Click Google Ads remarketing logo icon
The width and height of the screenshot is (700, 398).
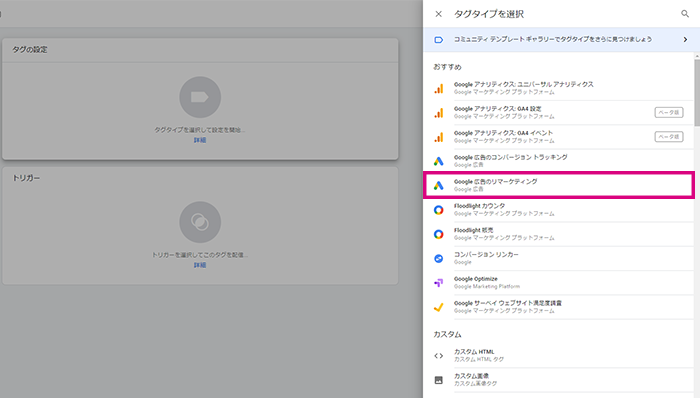click(x=439, y=186)
